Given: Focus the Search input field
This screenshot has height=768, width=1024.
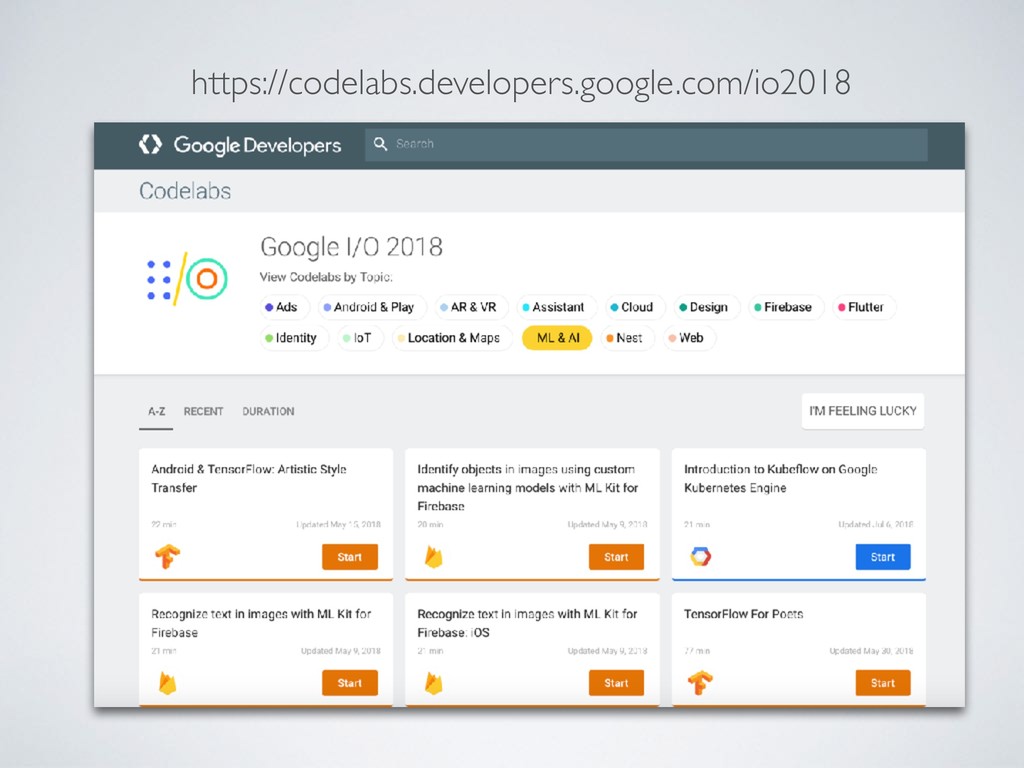Looking at the screenshot, I should 646,144.
